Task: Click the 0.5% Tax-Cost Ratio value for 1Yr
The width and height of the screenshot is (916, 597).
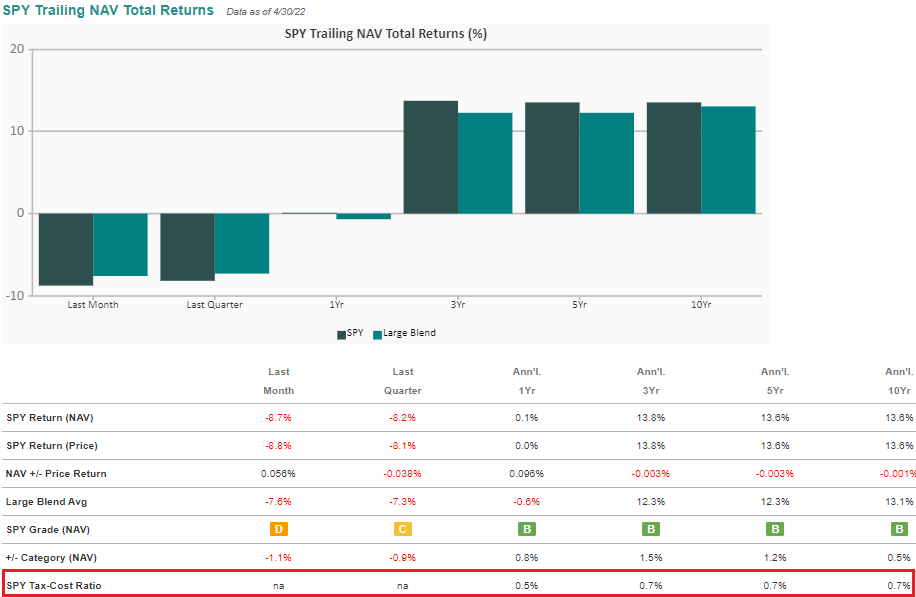Action: (527, 585)
